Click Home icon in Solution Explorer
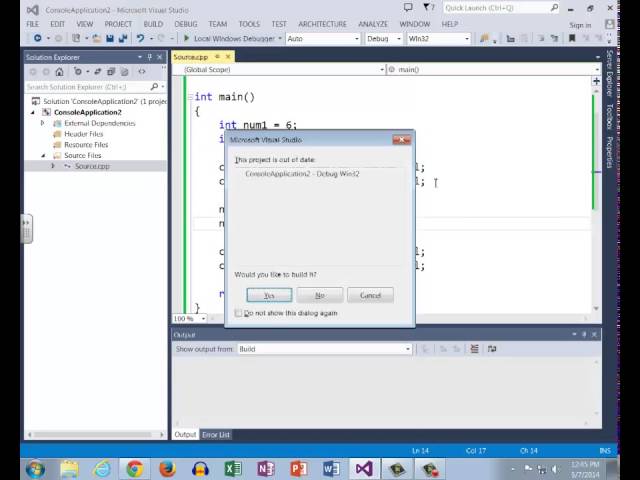This screenshot has height=480, width=640. (x=60, y=72)
